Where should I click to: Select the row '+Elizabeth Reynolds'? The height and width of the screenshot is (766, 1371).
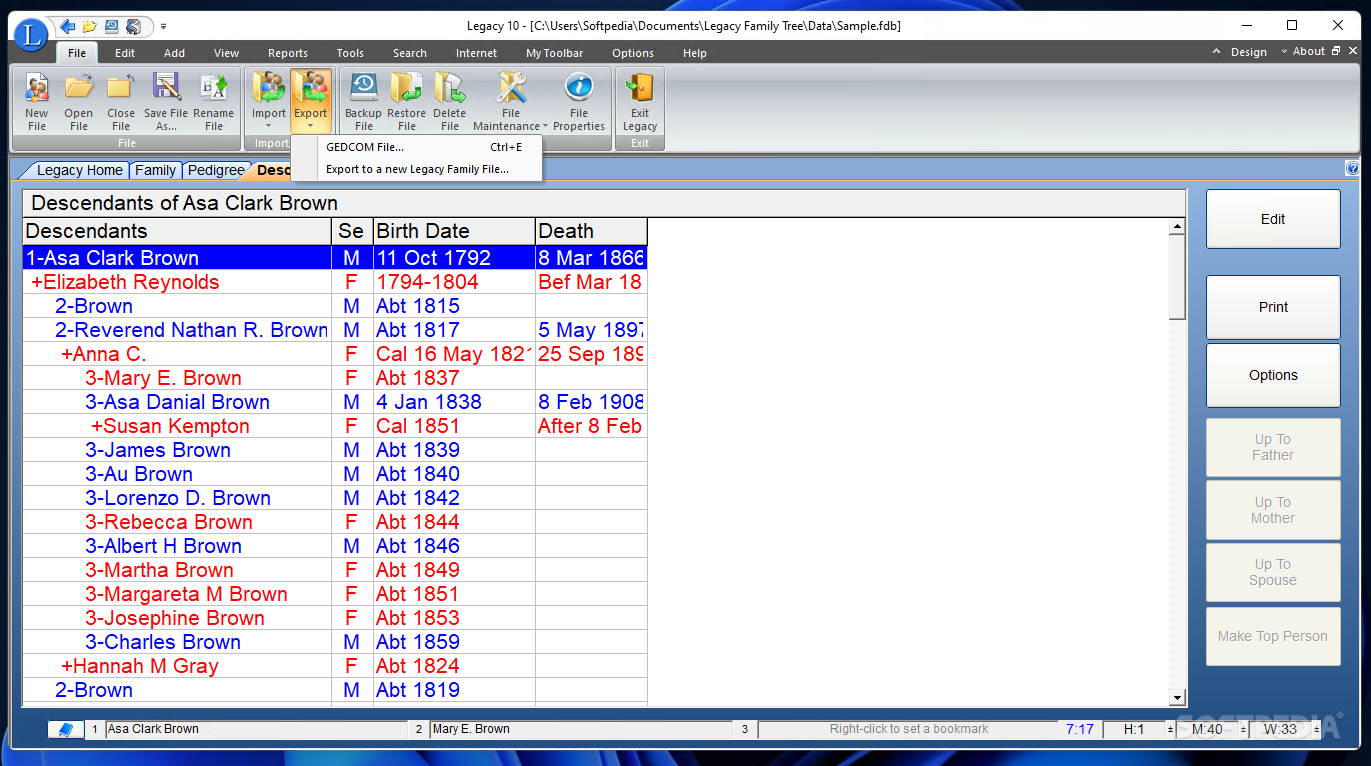click(335, 282)
